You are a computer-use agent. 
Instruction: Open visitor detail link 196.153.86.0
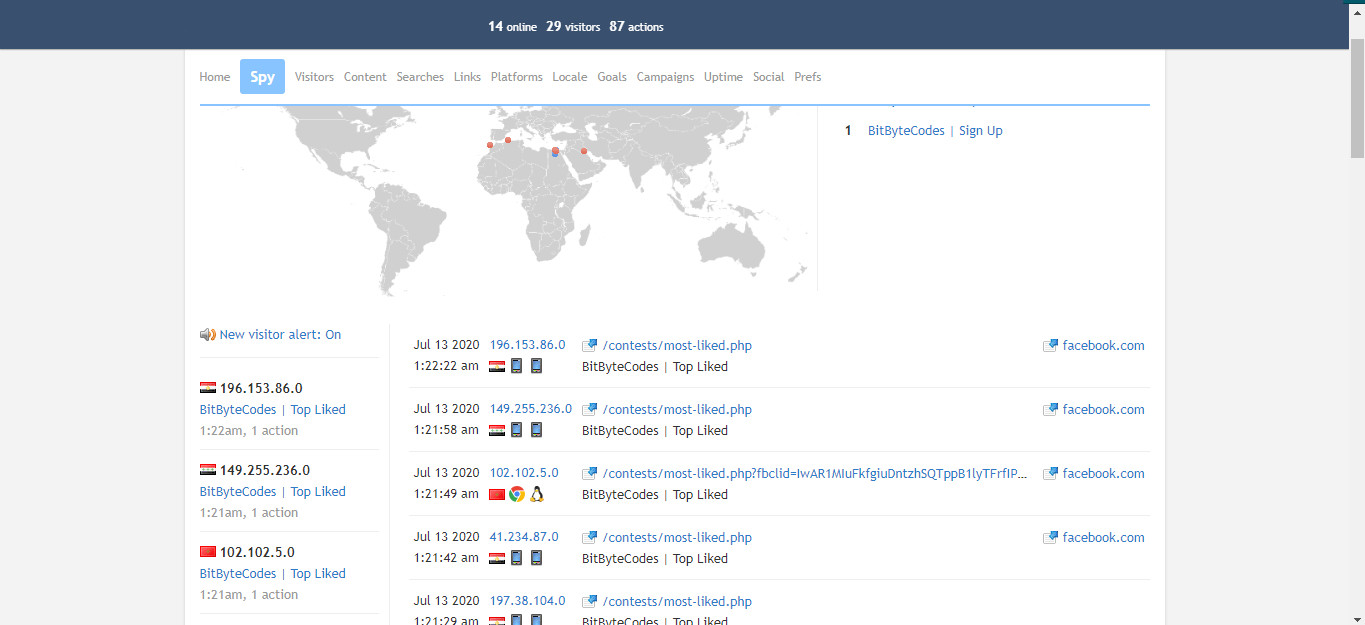pyautogui.click(x=527, y=344)
